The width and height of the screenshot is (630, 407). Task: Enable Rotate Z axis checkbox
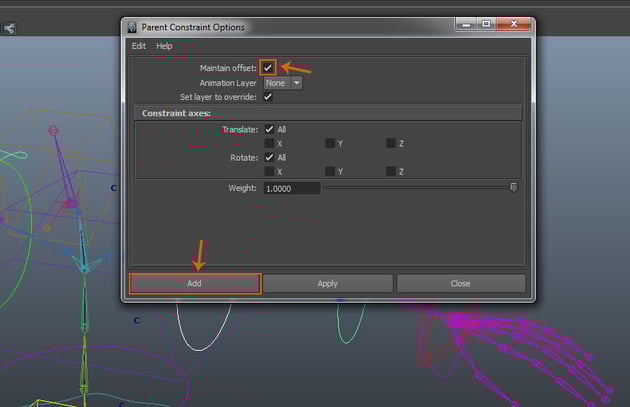(391, 172)
